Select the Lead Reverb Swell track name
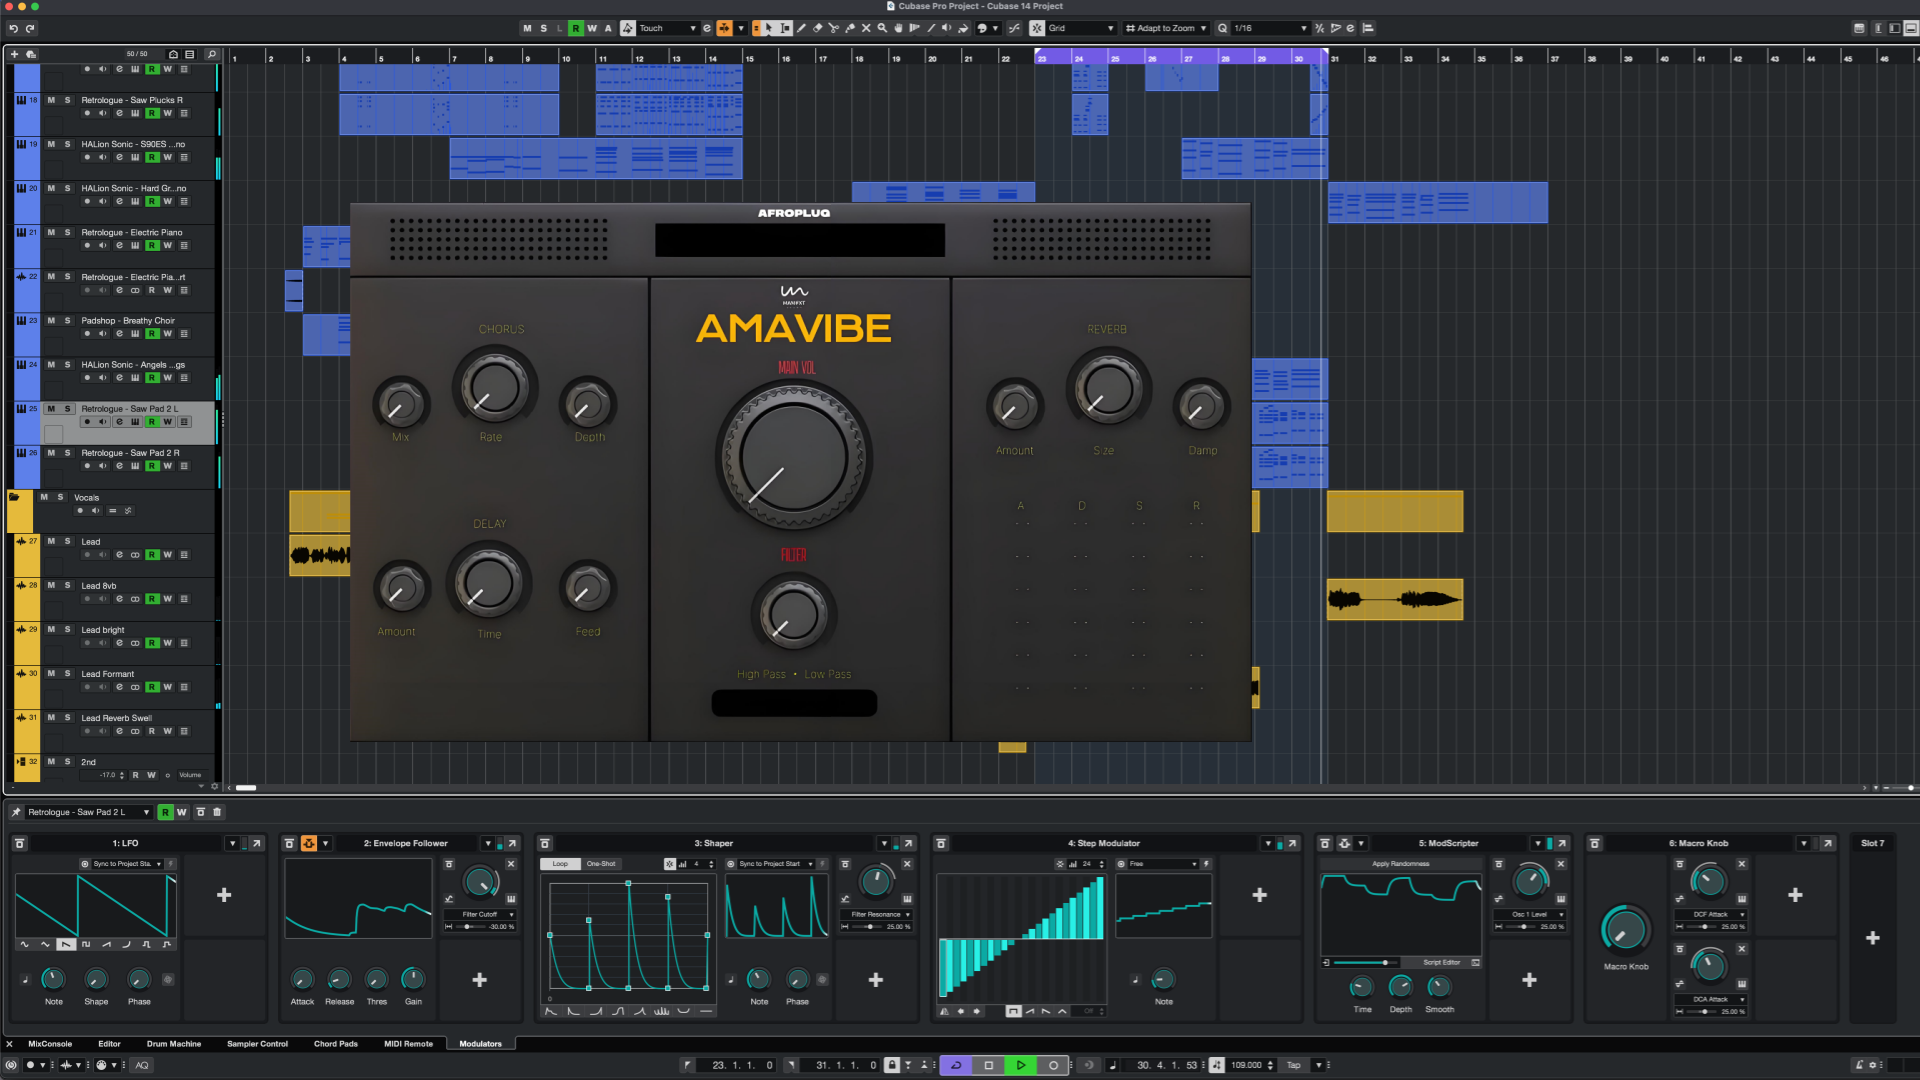 tap(116, 718)
